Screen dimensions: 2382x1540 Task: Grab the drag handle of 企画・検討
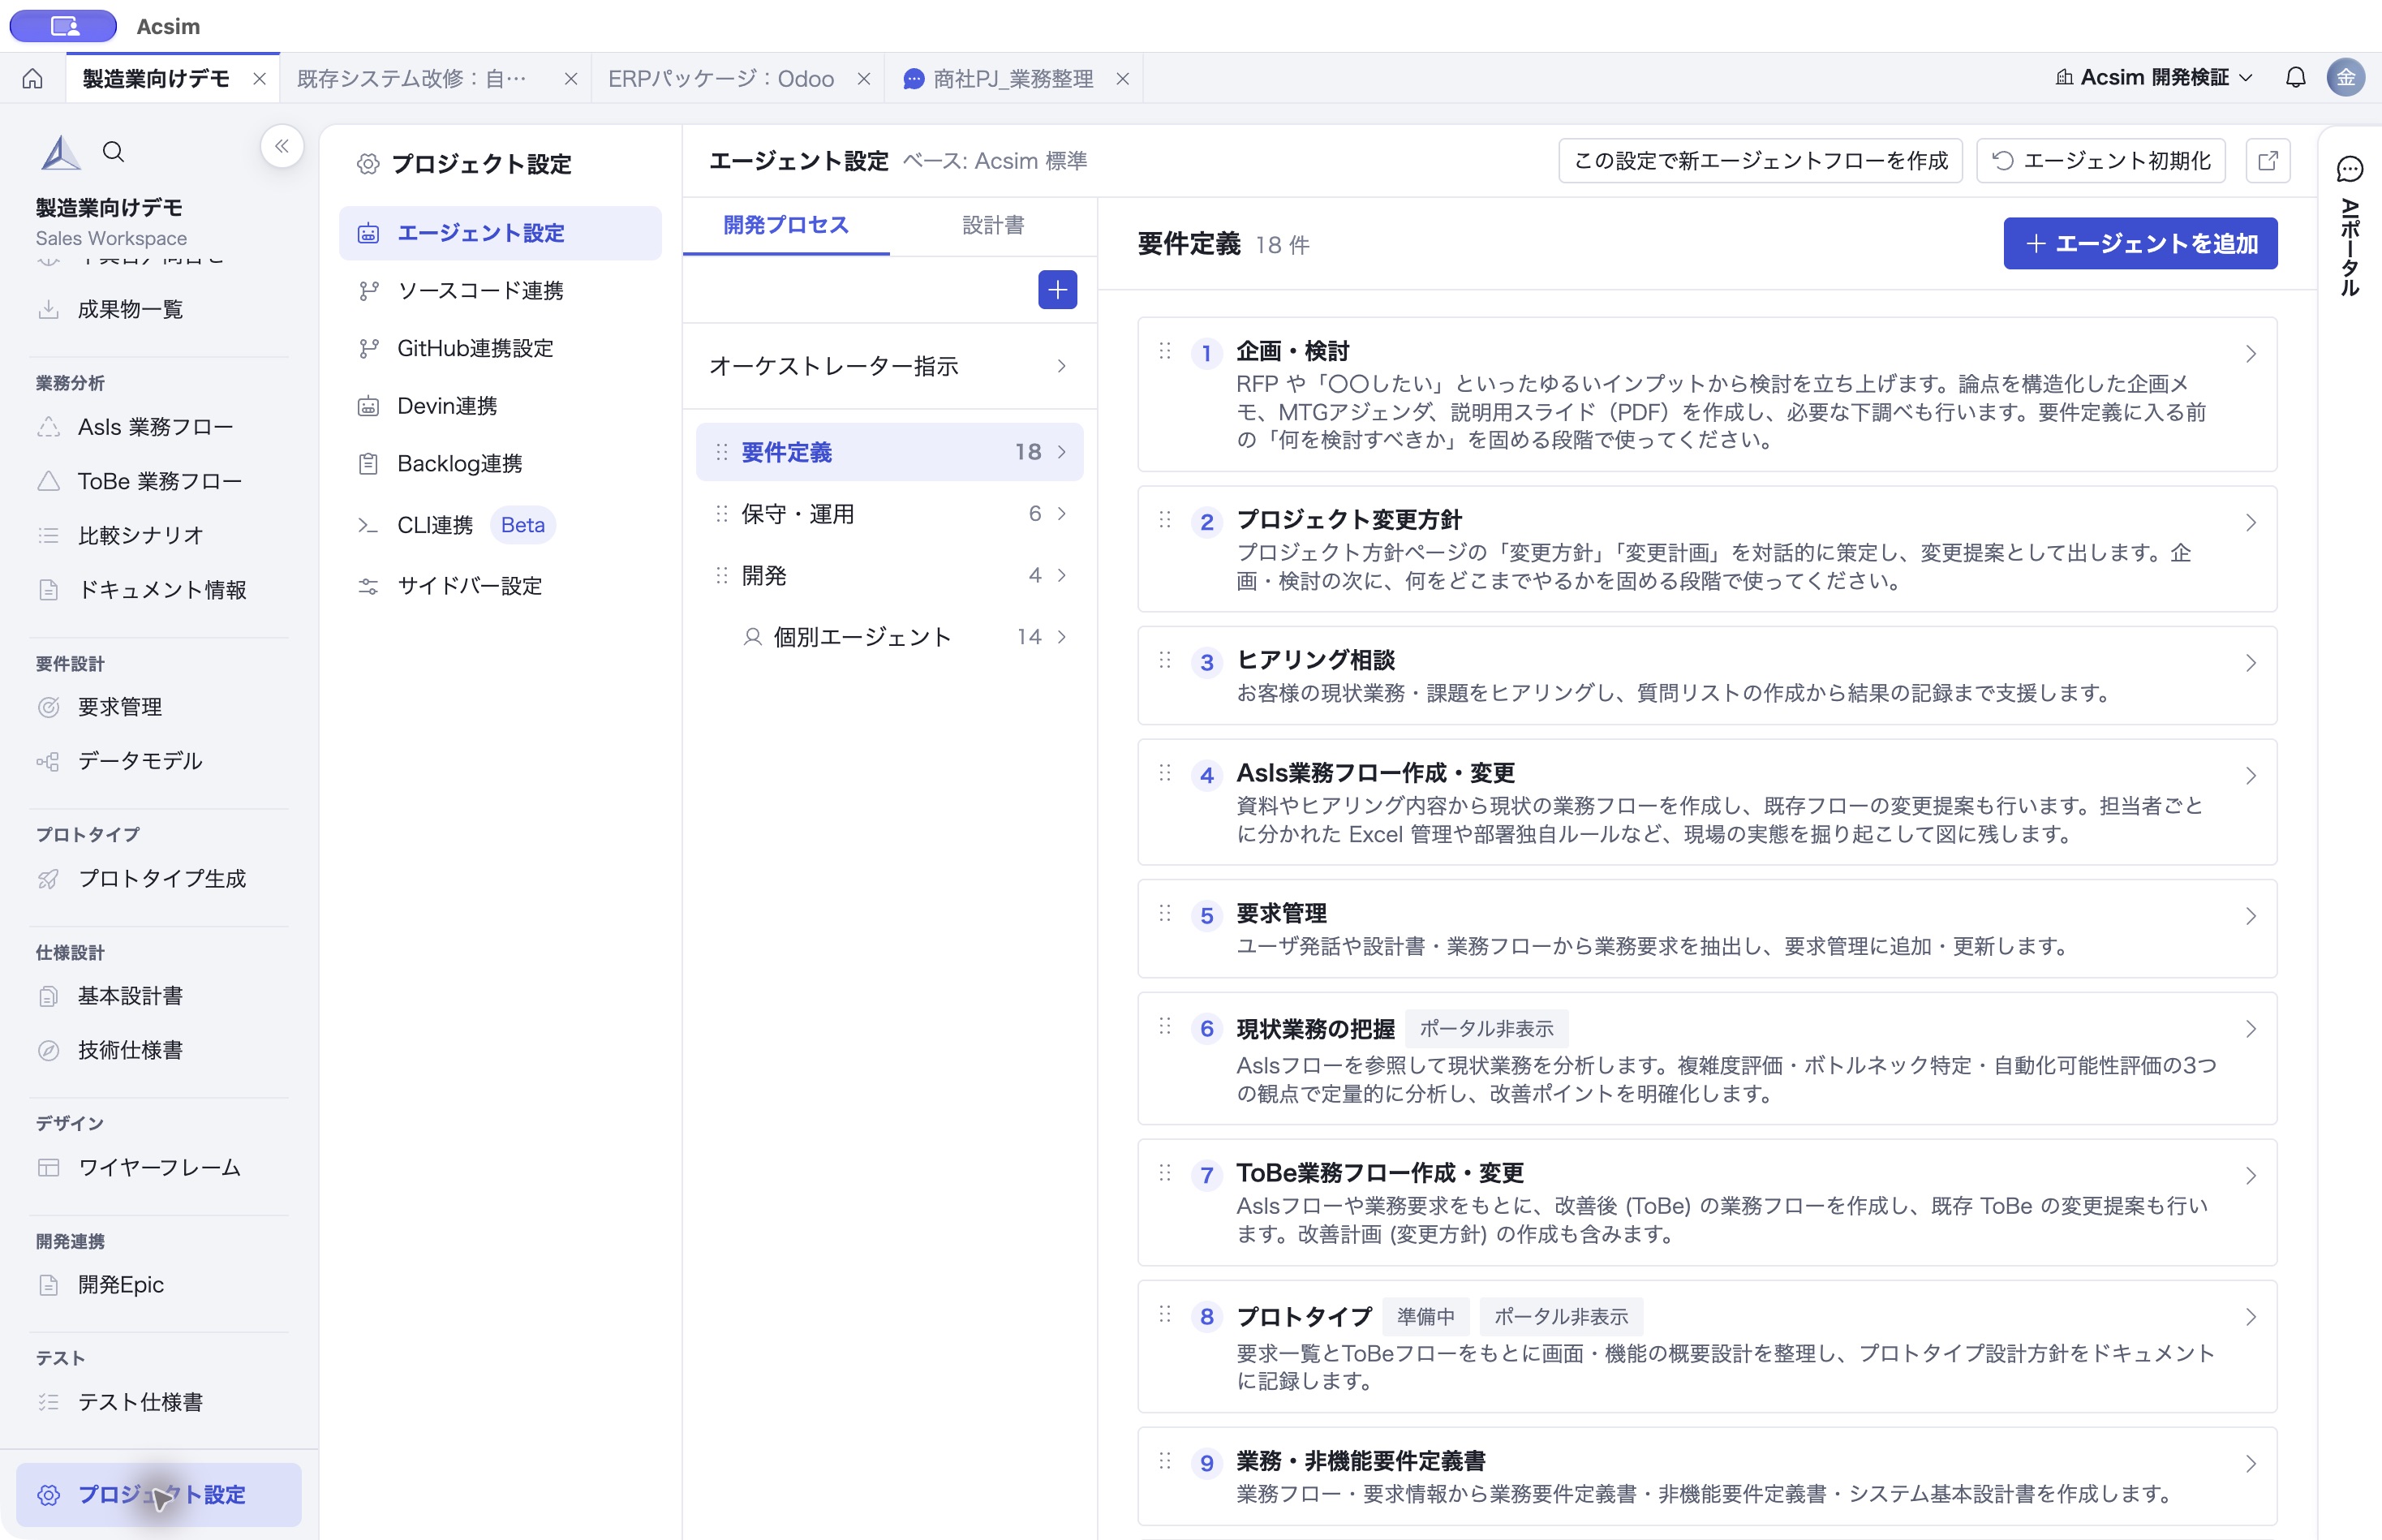pyautogui.click(x=1165, y=351)
